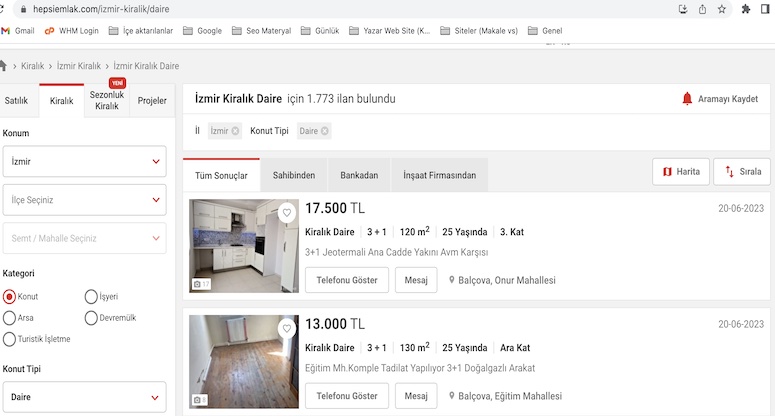This screenshot has height=416, width=775.
Task: Open the Yazar Web Site bookmark folder
Action: [389, 31]
